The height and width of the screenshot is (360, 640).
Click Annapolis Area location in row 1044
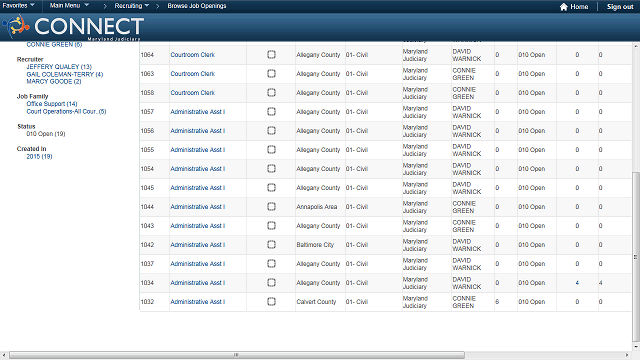pos(317,207)
